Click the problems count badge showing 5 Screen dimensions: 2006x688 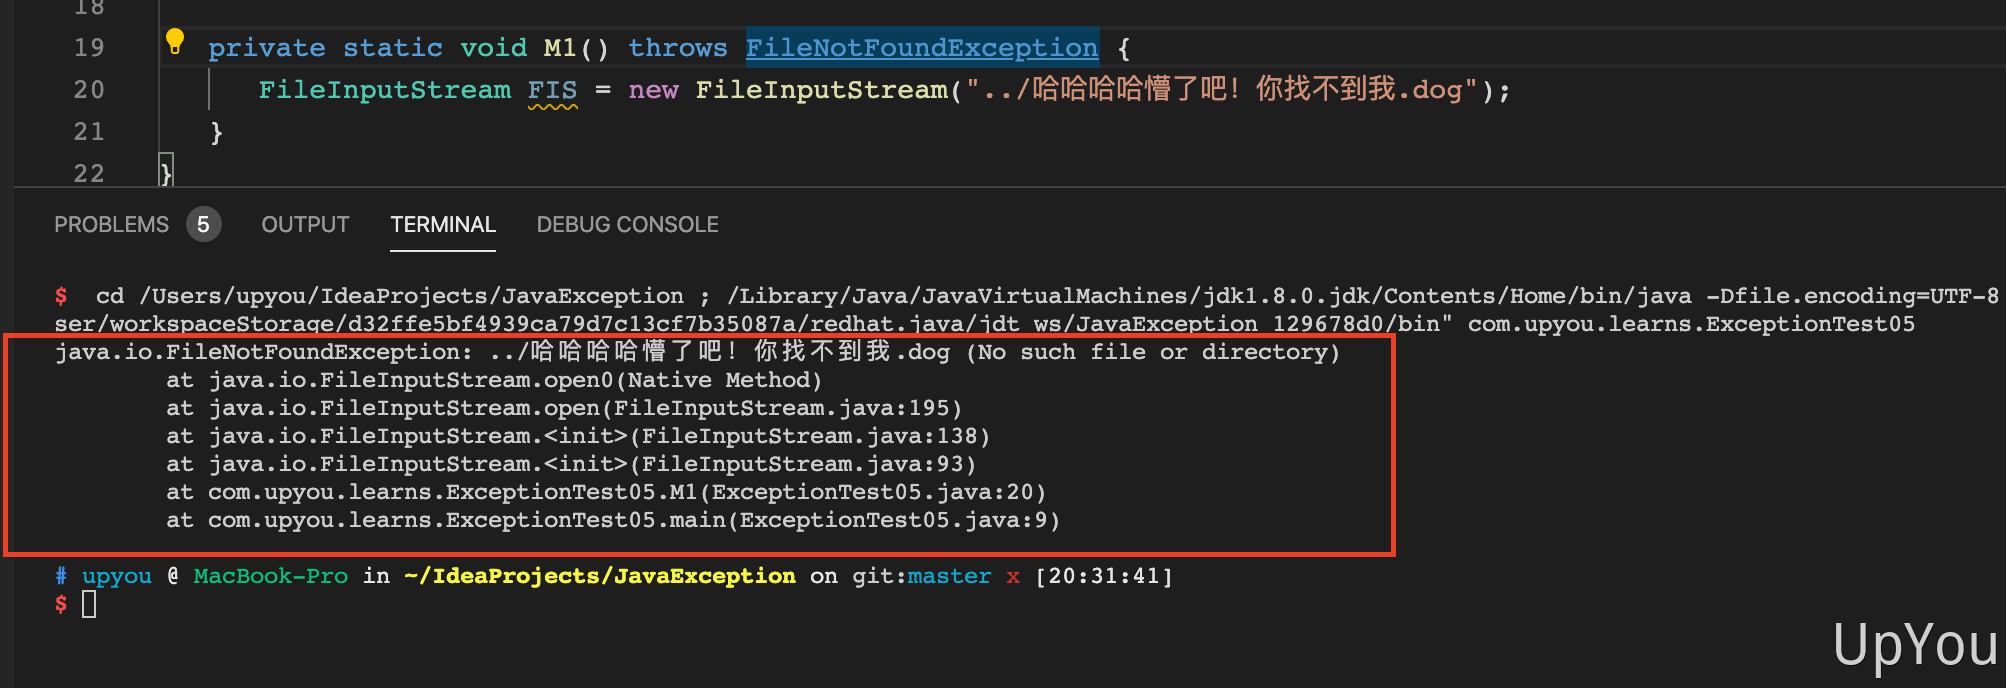pos(203,225)
